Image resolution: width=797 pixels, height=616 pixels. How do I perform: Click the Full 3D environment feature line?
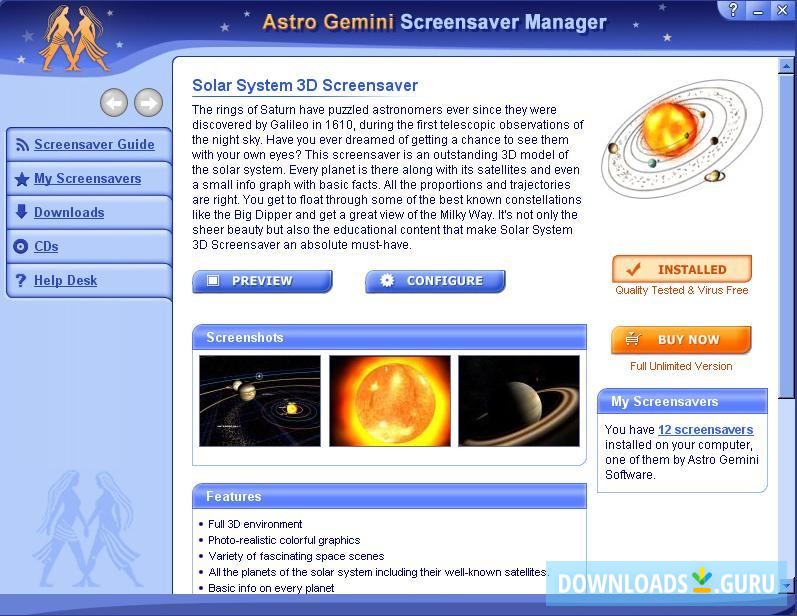coord(255,524)
